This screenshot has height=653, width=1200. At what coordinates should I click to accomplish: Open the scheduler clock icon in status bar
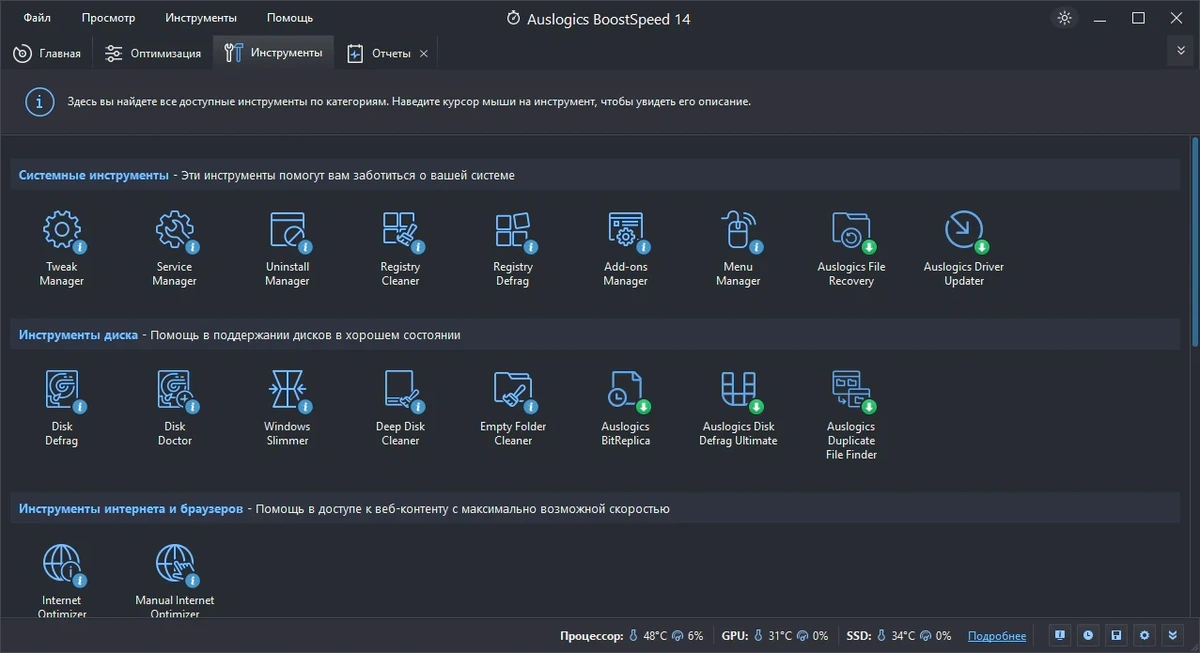pyautogui.click(x=1088, y=635)
